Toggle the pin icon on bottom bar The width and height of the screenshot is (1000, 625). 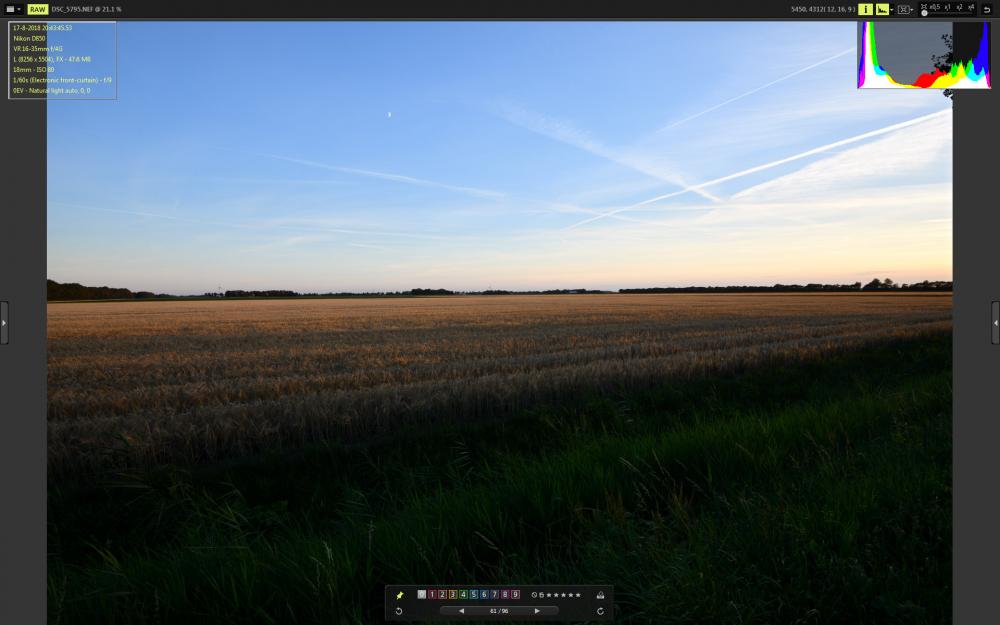tap(400, 595)
